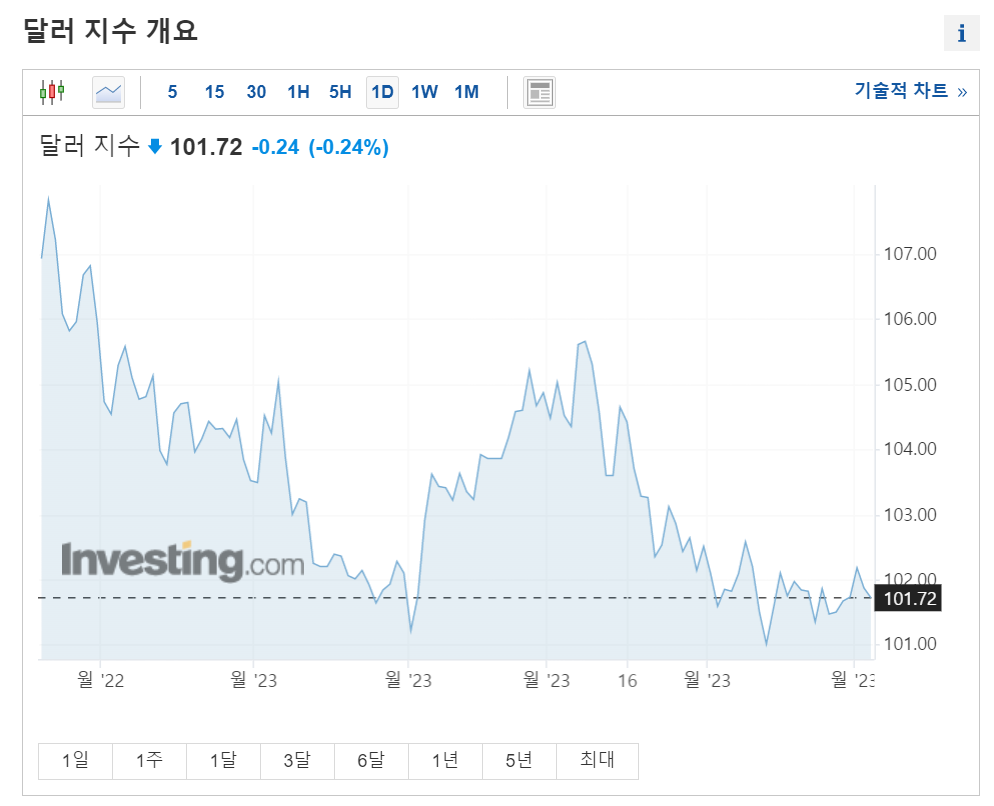Screen dimensions: 994x806
Task: Switch to candlestick chart type
Action: tap(52, 92)
